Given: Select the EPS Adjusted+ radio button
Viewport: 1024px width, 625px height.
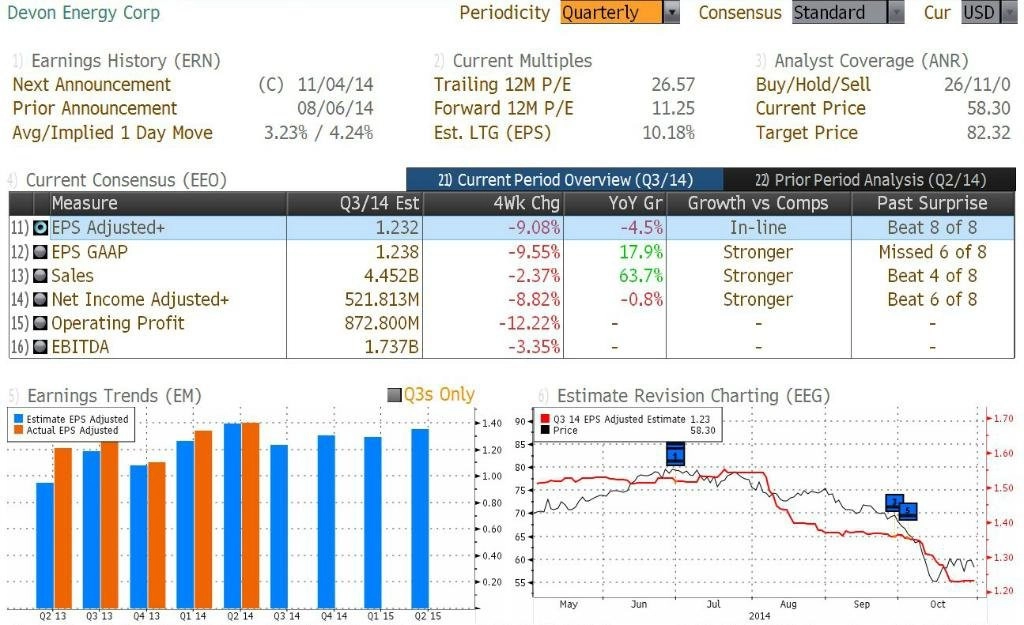Looking at the screenshot, I should coord(40,228).
